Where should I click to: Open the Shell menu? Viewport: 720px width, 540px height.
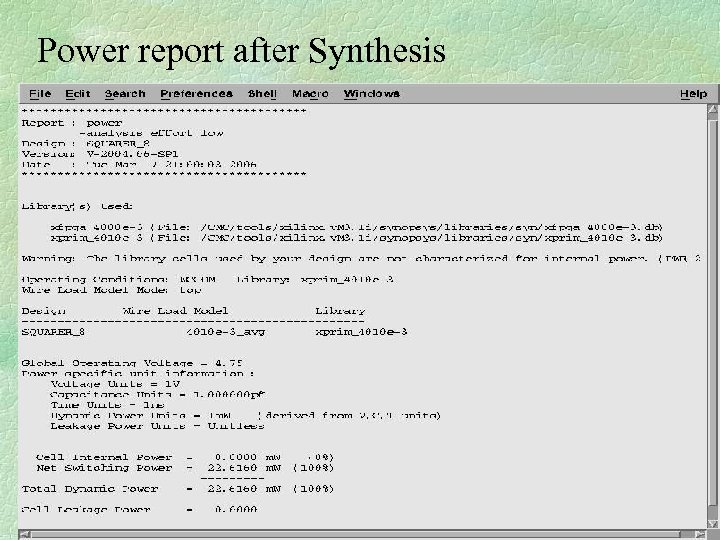point(262,94)
